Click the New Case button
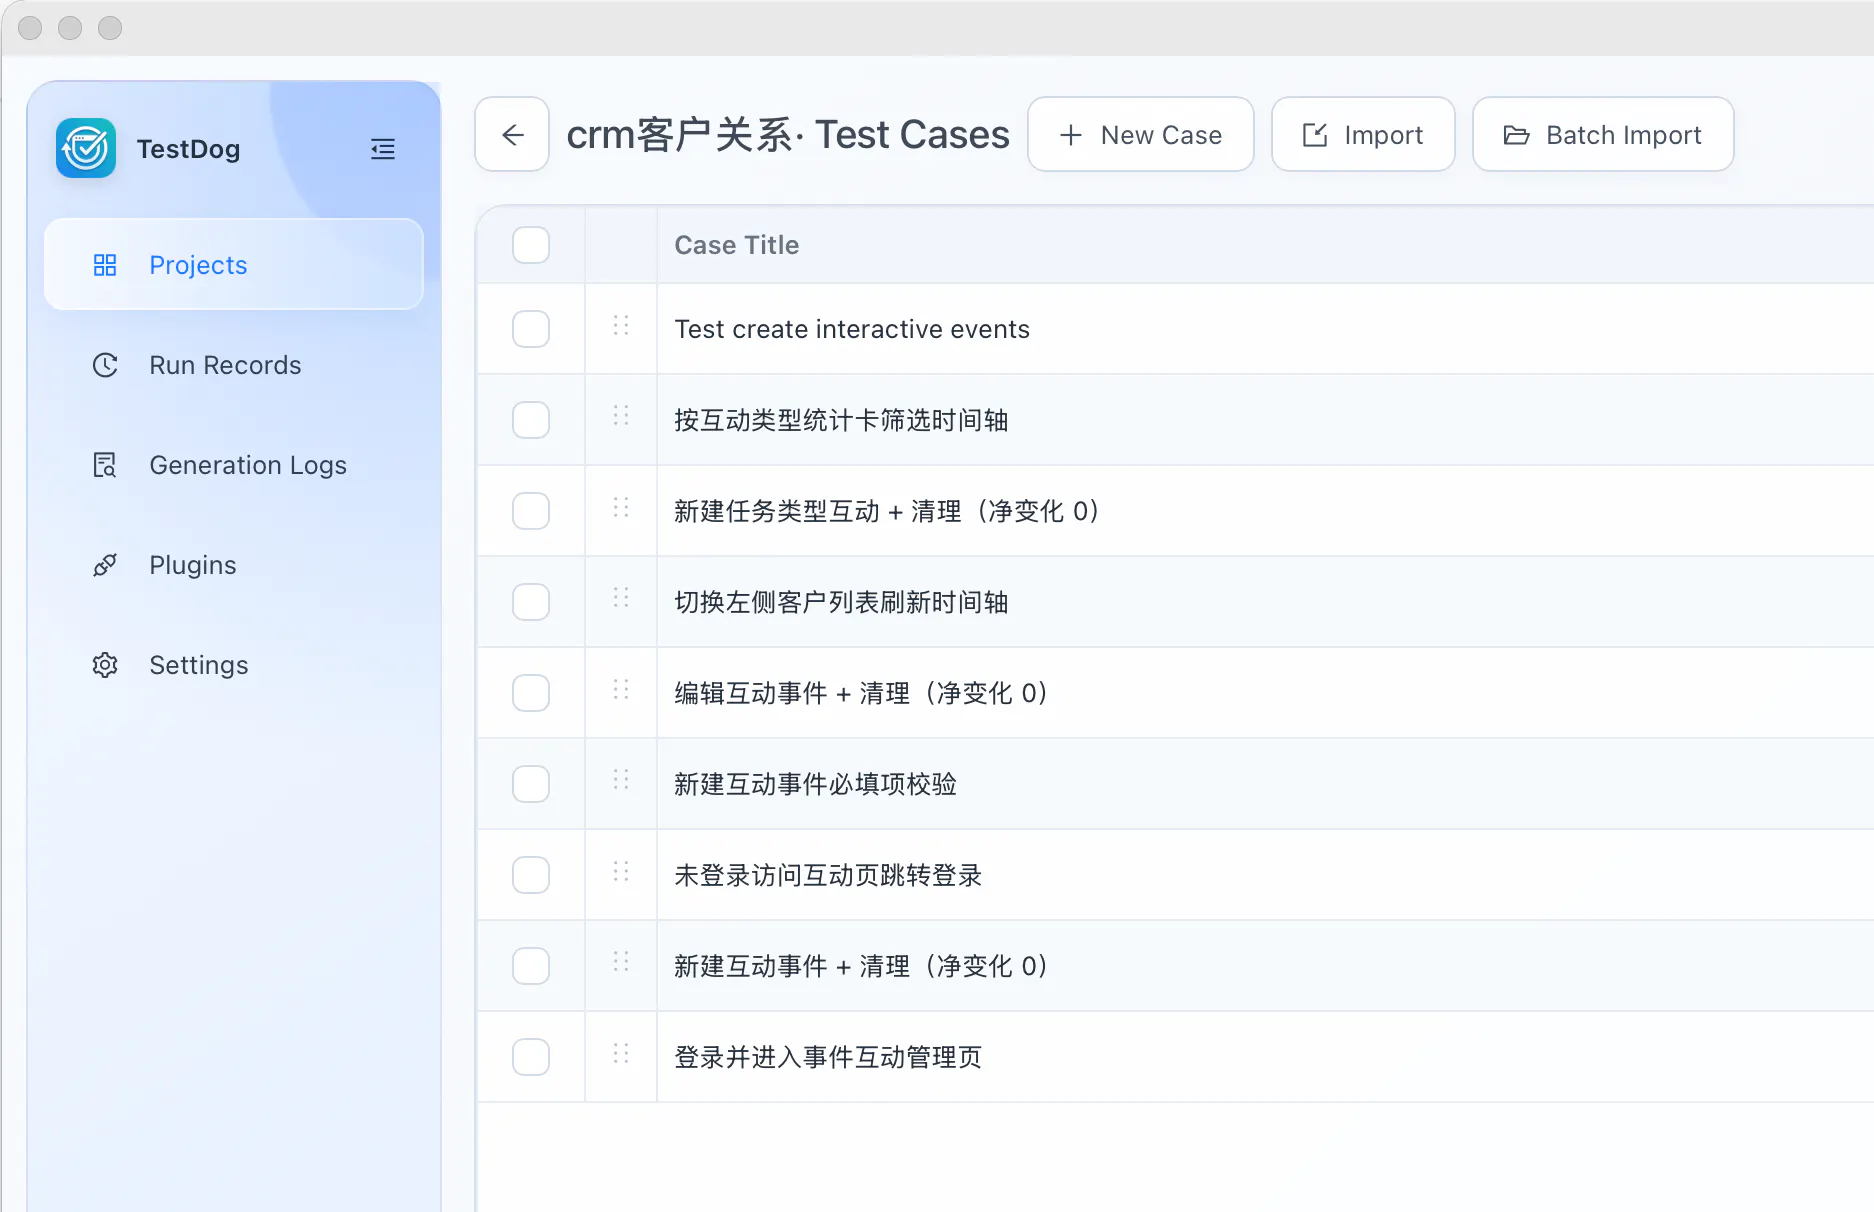Screen dimensions: 1874x1212 pyautogui.click(x=1141, y=134)
